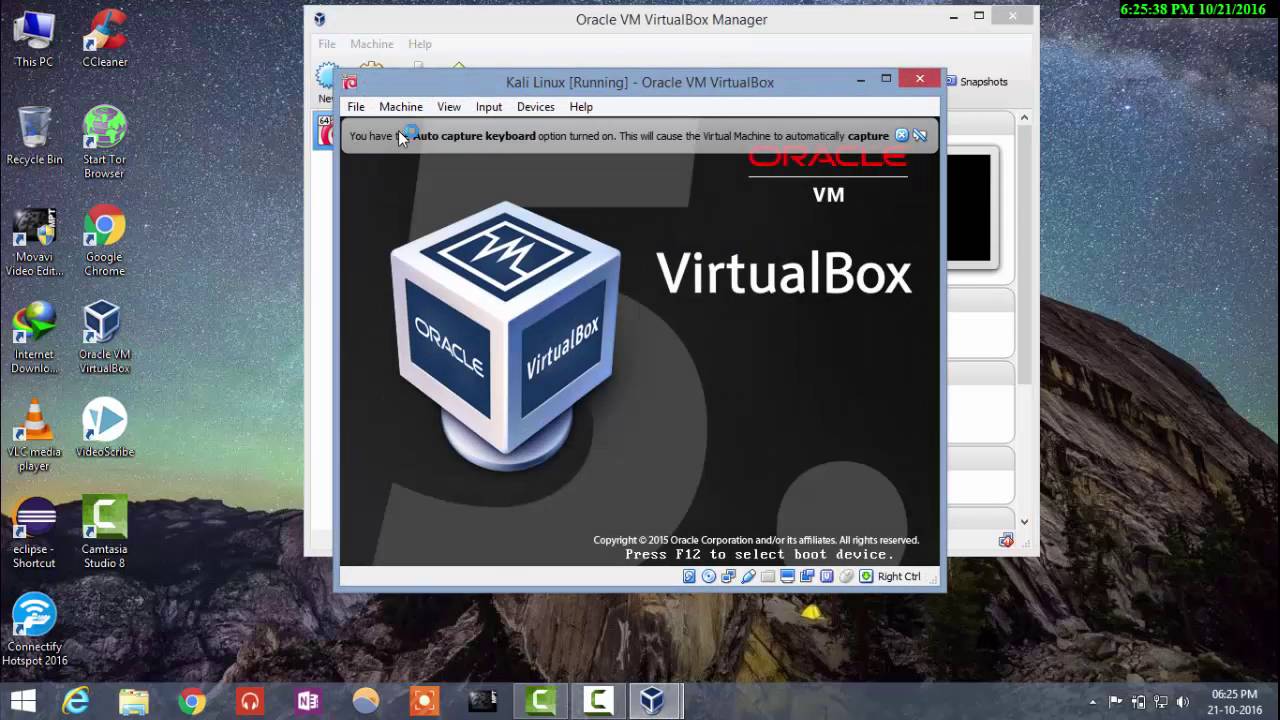This screenshot has height=720, width=1280.
Task: Open Help menu in VirtualBox Manager
Action: point(420,44)
